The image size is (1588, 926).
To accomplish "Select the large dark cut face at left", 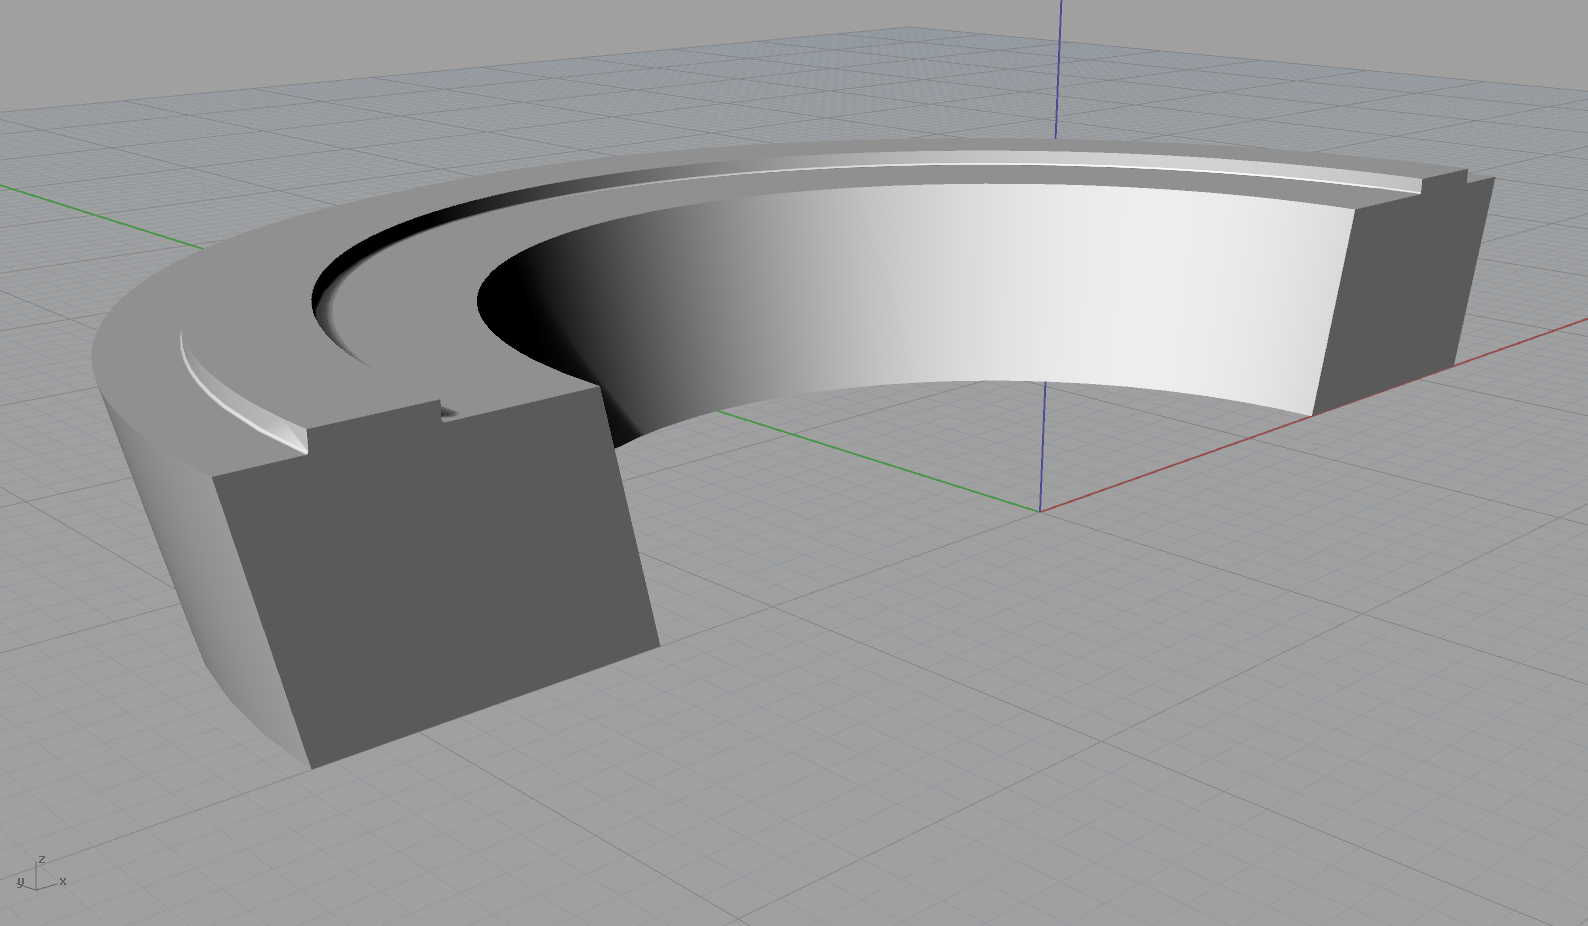I will click(435, 580).
